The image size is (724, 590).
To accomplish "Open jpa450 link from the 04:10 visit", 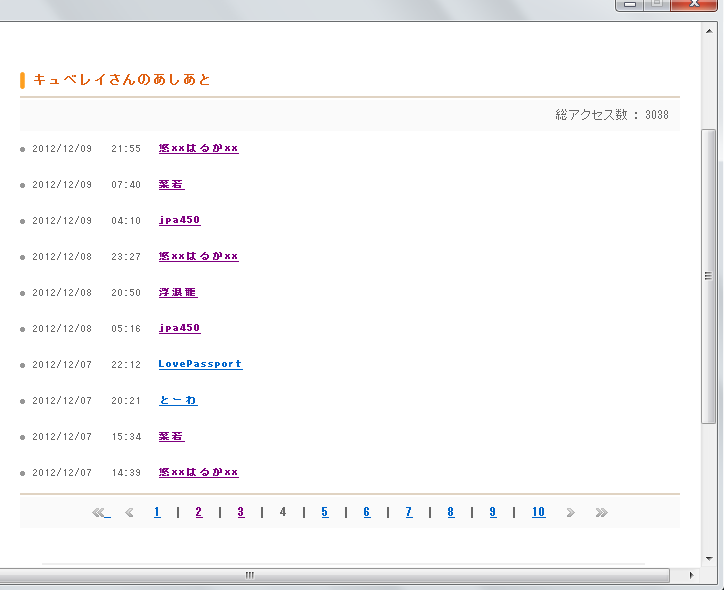I will pyautogui.click(x=180, y=220).
